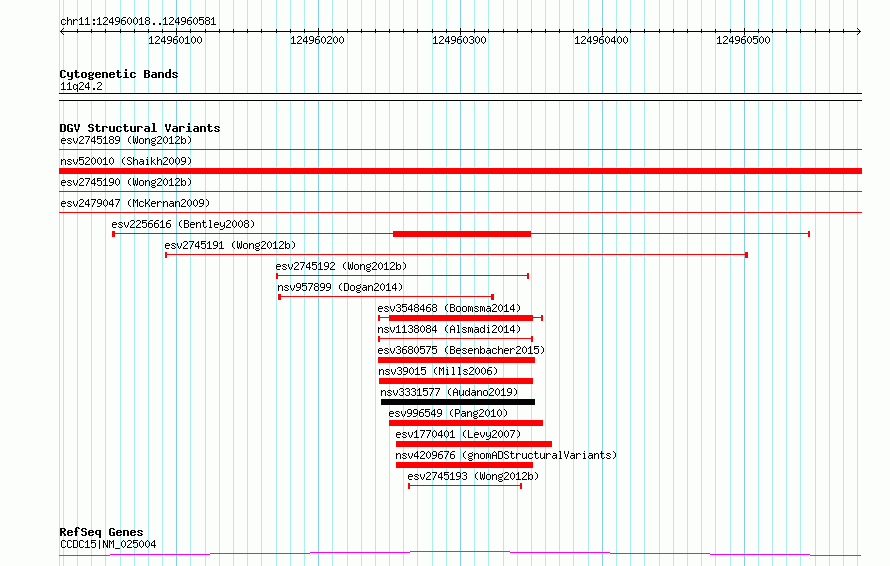Click the esv2256616 (Bentley2008) label

pyautogui.click(x=183, y=224)
